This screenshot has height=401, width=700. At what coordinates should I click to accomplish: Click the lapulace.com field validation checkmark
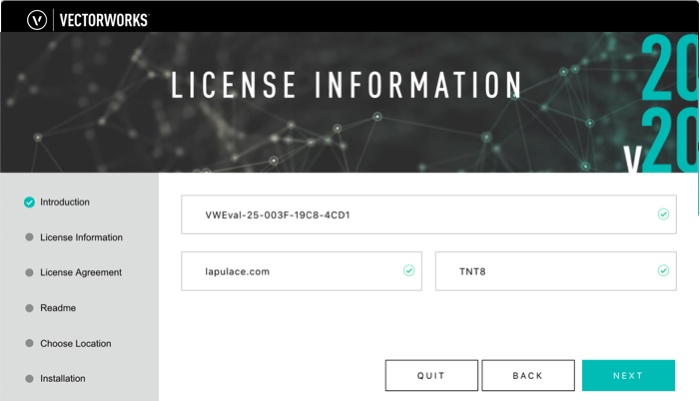(409, 270)
